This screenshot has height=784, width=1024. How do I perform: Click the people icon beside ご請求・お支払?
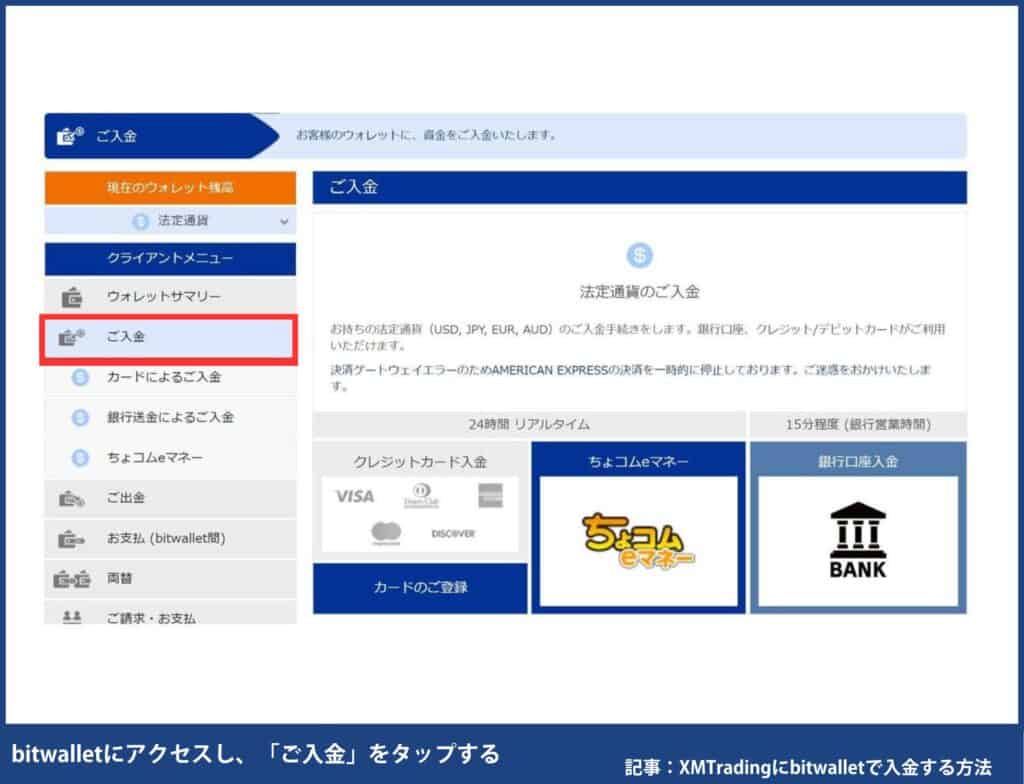72,616
